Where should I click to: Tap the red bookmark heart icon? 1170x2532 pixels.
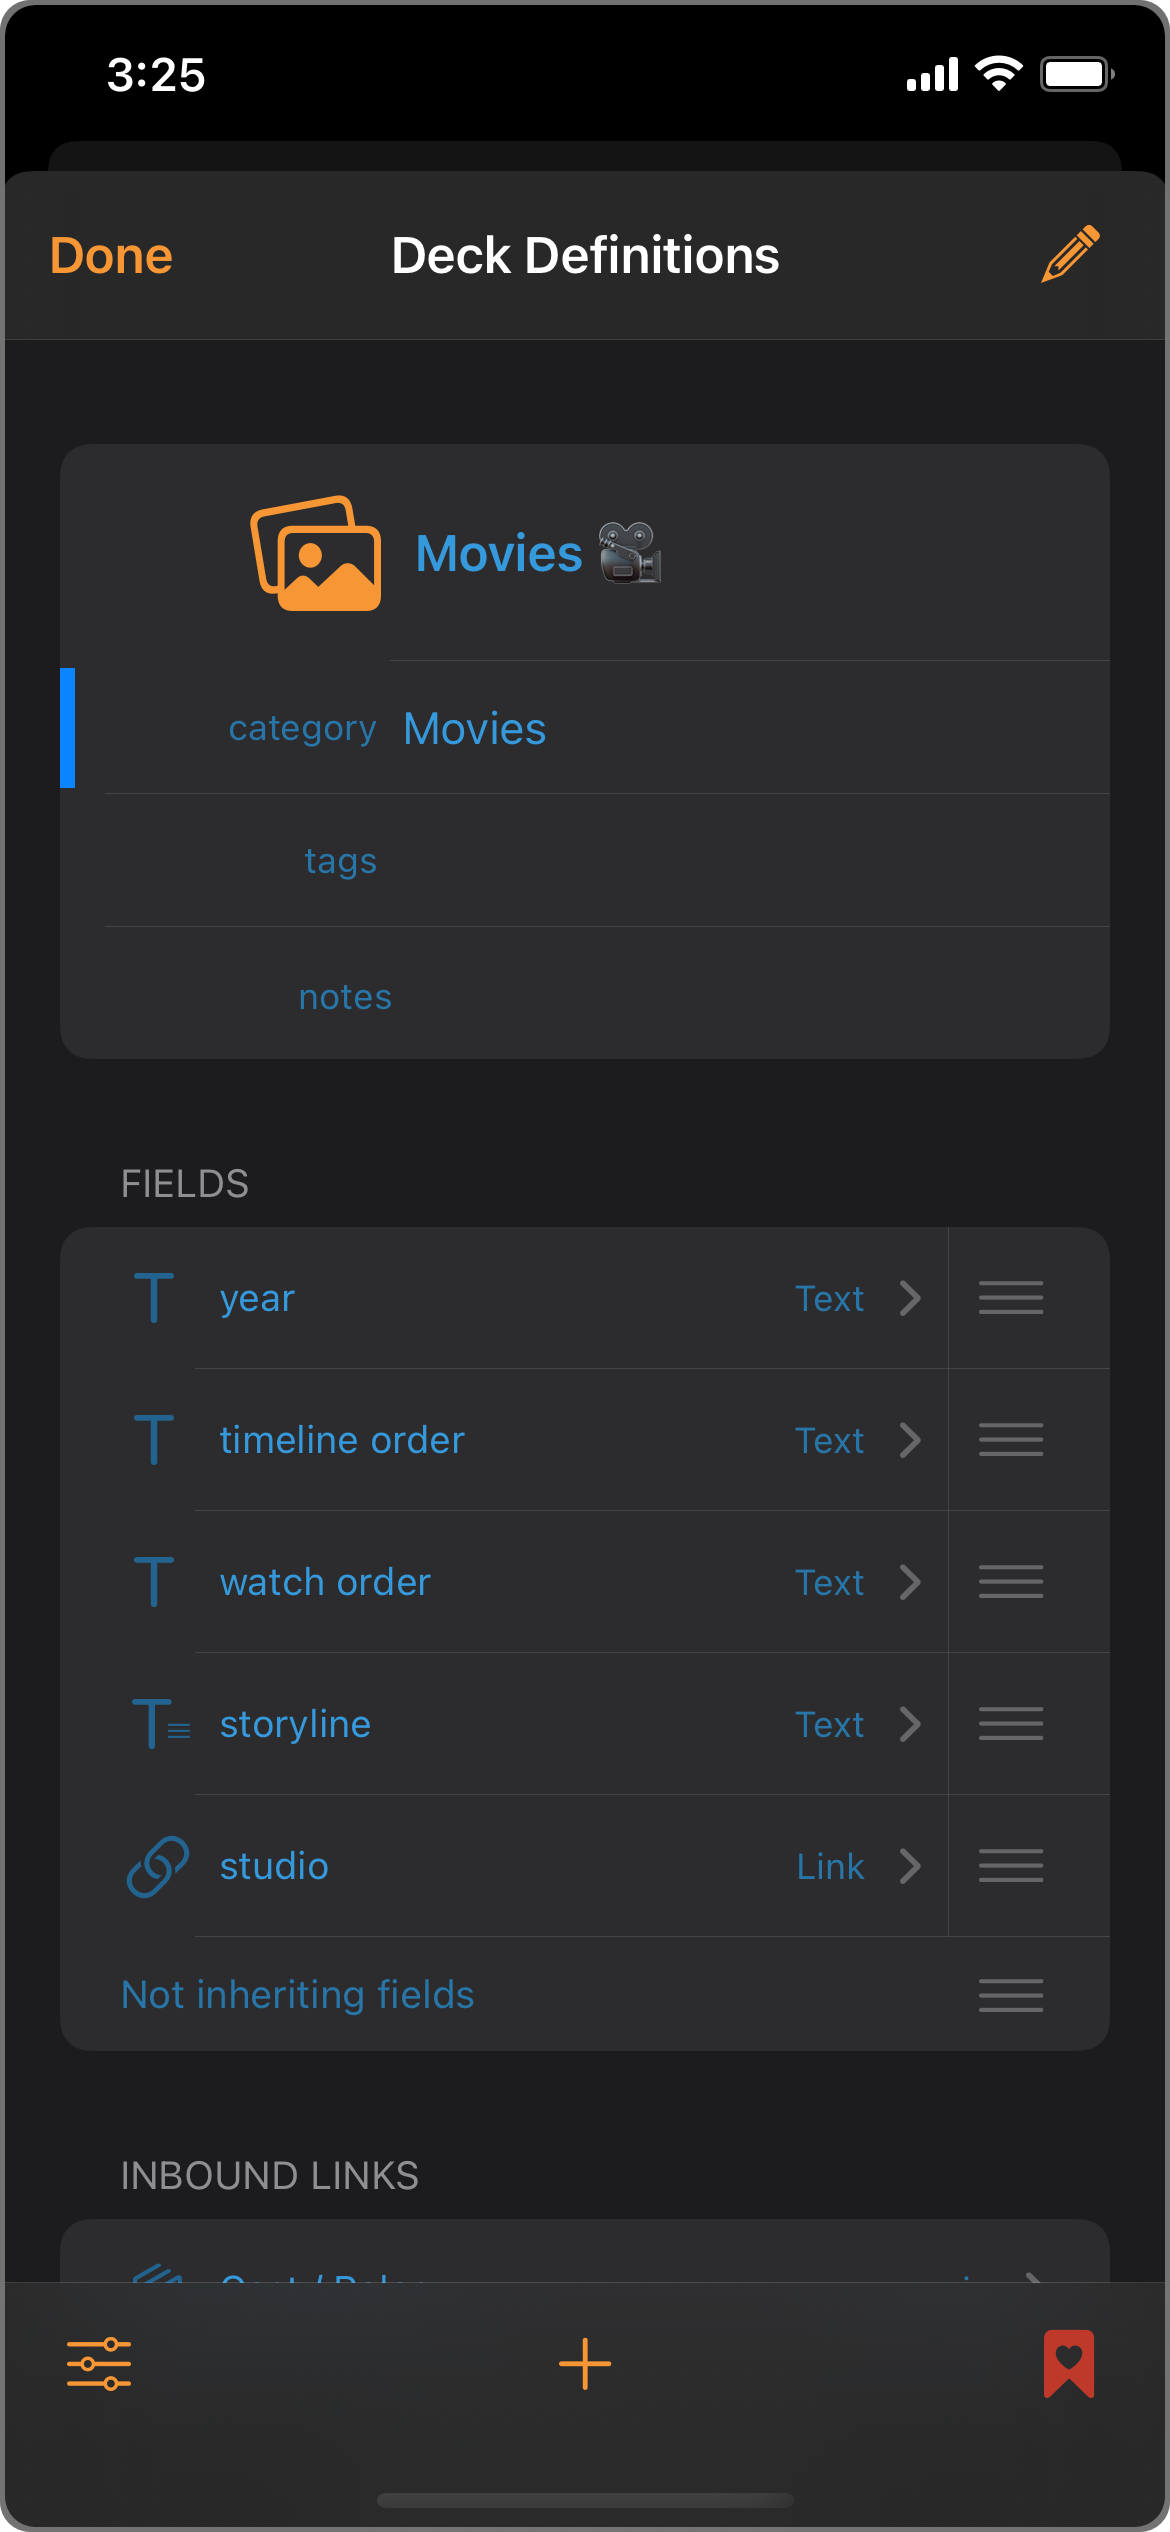1068,2363
